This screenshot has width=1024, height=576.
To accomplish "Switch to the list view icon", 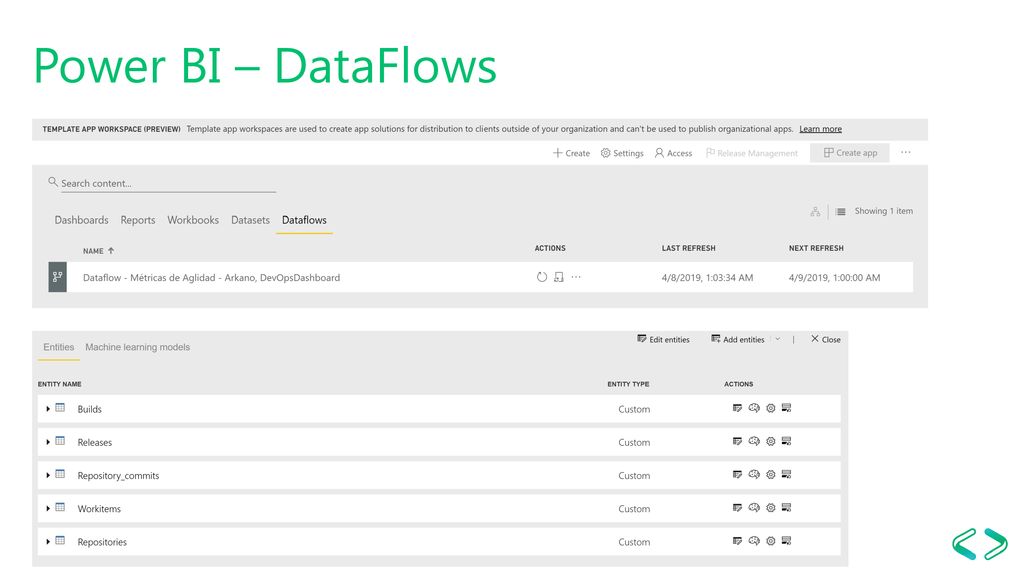I will click(840, 212).
